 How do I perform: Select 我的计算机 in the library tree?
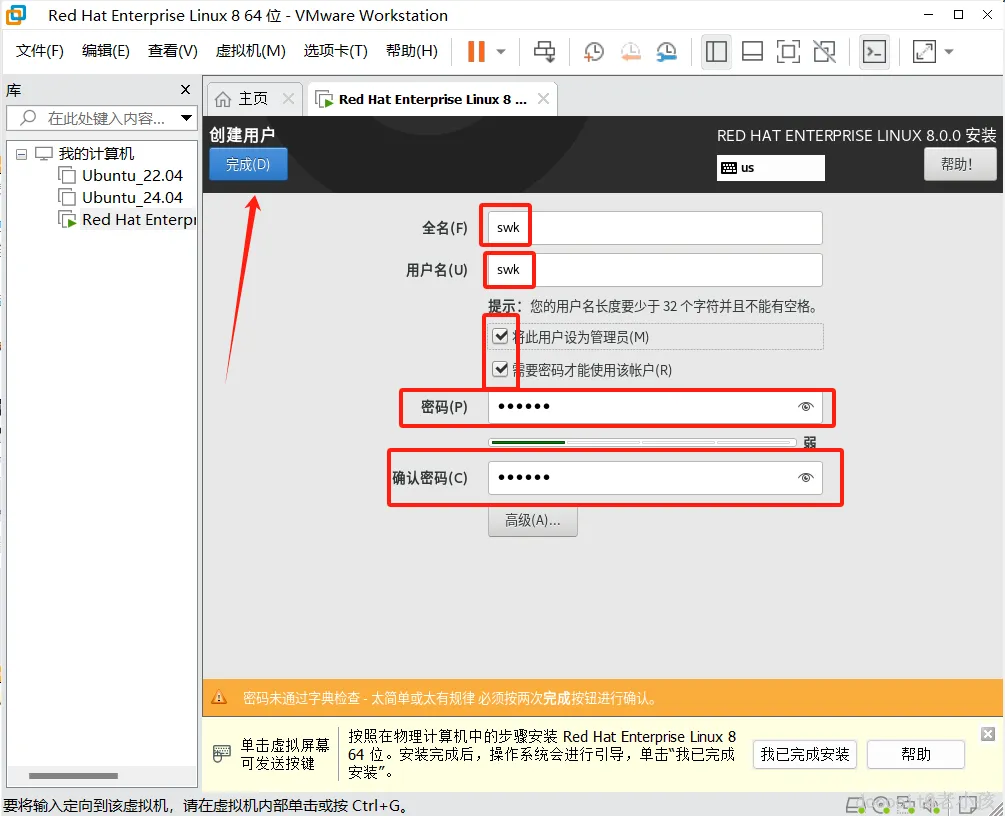point(96,154)
